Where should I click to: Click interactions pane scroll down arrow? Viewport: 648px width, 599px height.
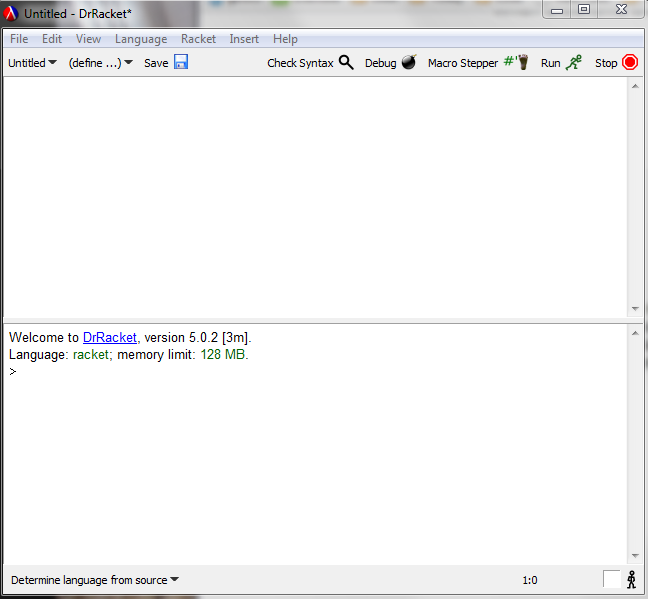[635, 556]
